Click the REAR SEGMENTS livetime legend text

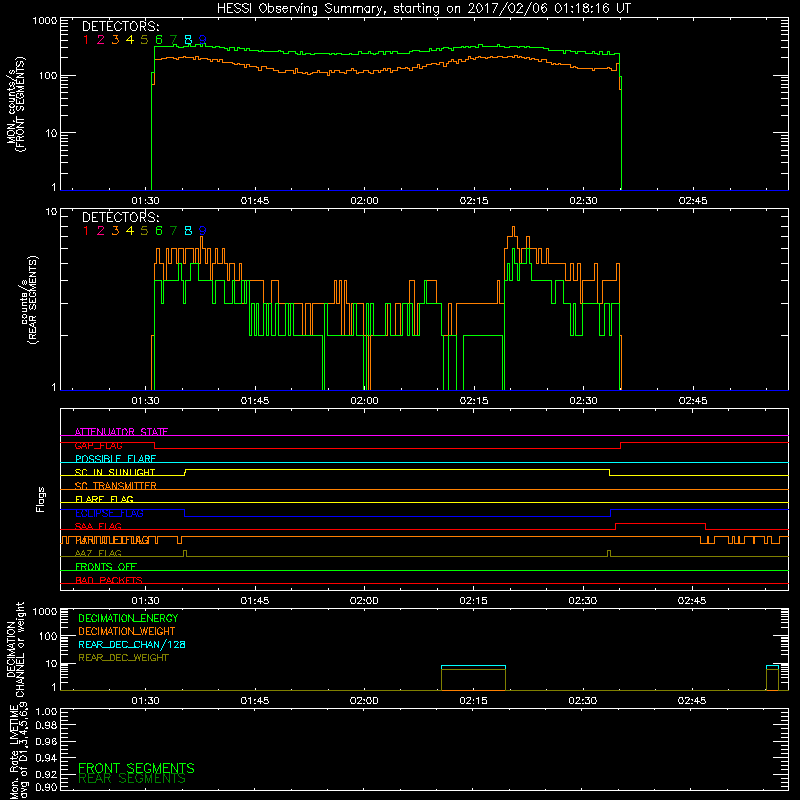tap(132, 779)
